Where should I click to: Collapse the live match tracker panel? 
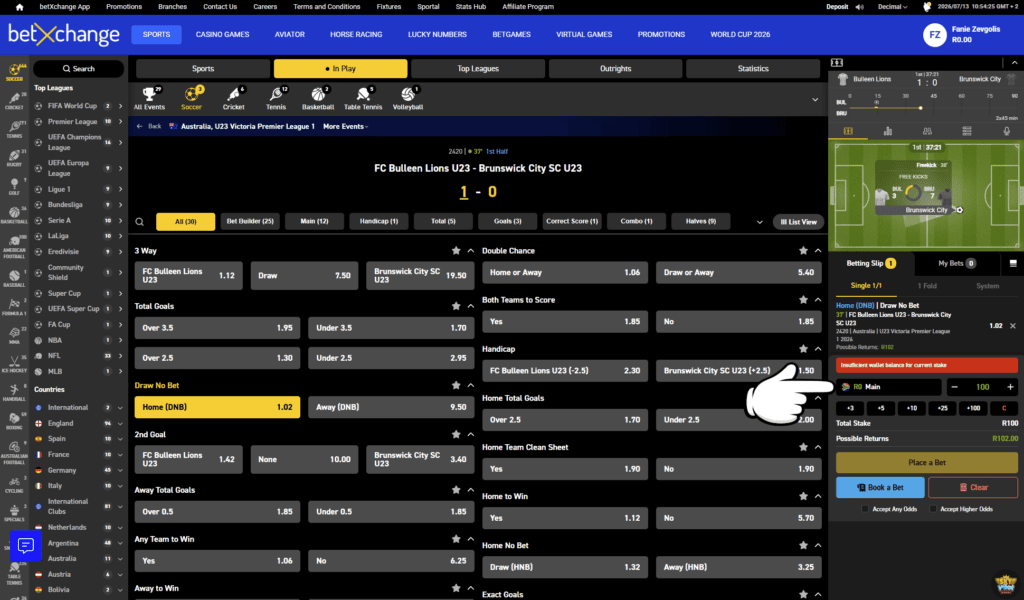pos(1014,63)
